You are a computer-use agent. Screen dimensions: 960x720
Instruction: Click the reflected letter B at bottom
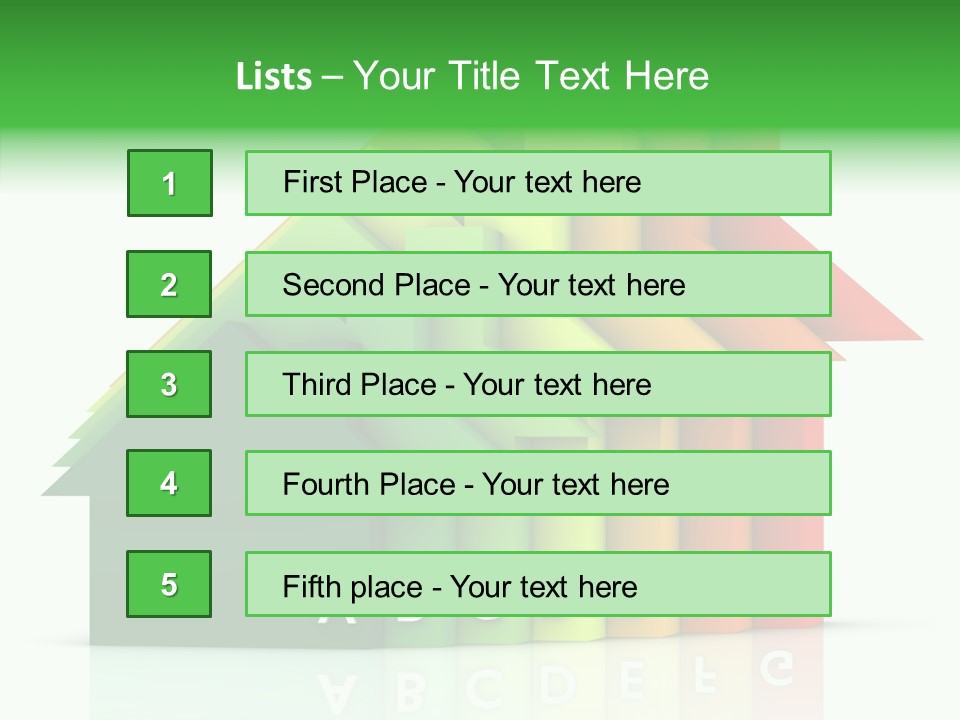[x=411, y=691]
